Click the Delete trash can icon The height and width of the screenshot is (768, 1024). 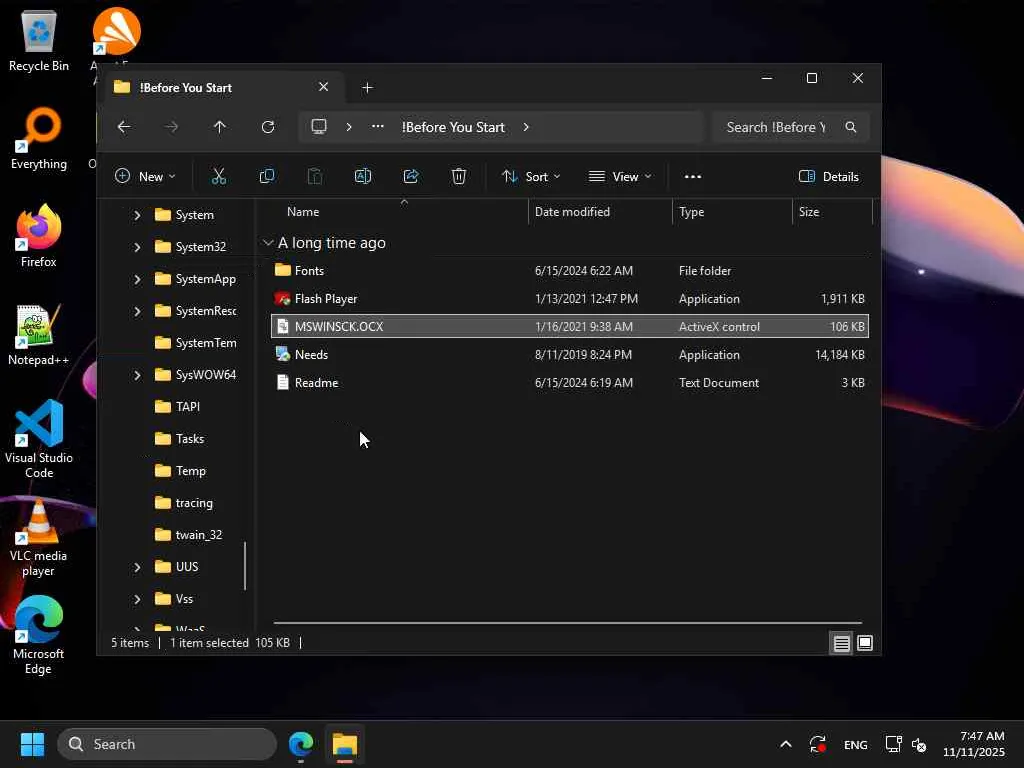459,176
